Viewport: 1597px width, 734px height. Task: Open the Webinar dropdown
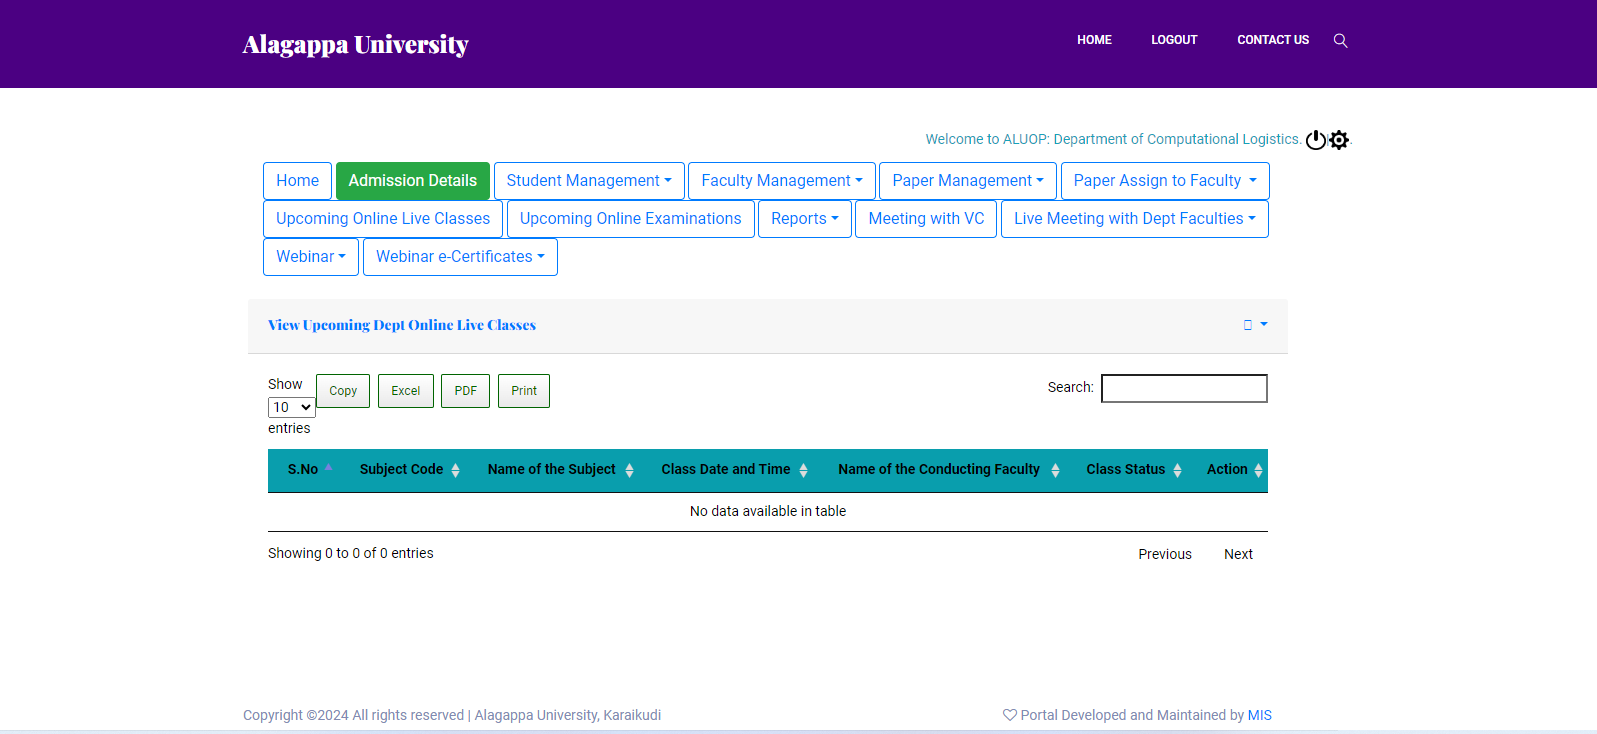pyautogui.click(x=311, y=257)
